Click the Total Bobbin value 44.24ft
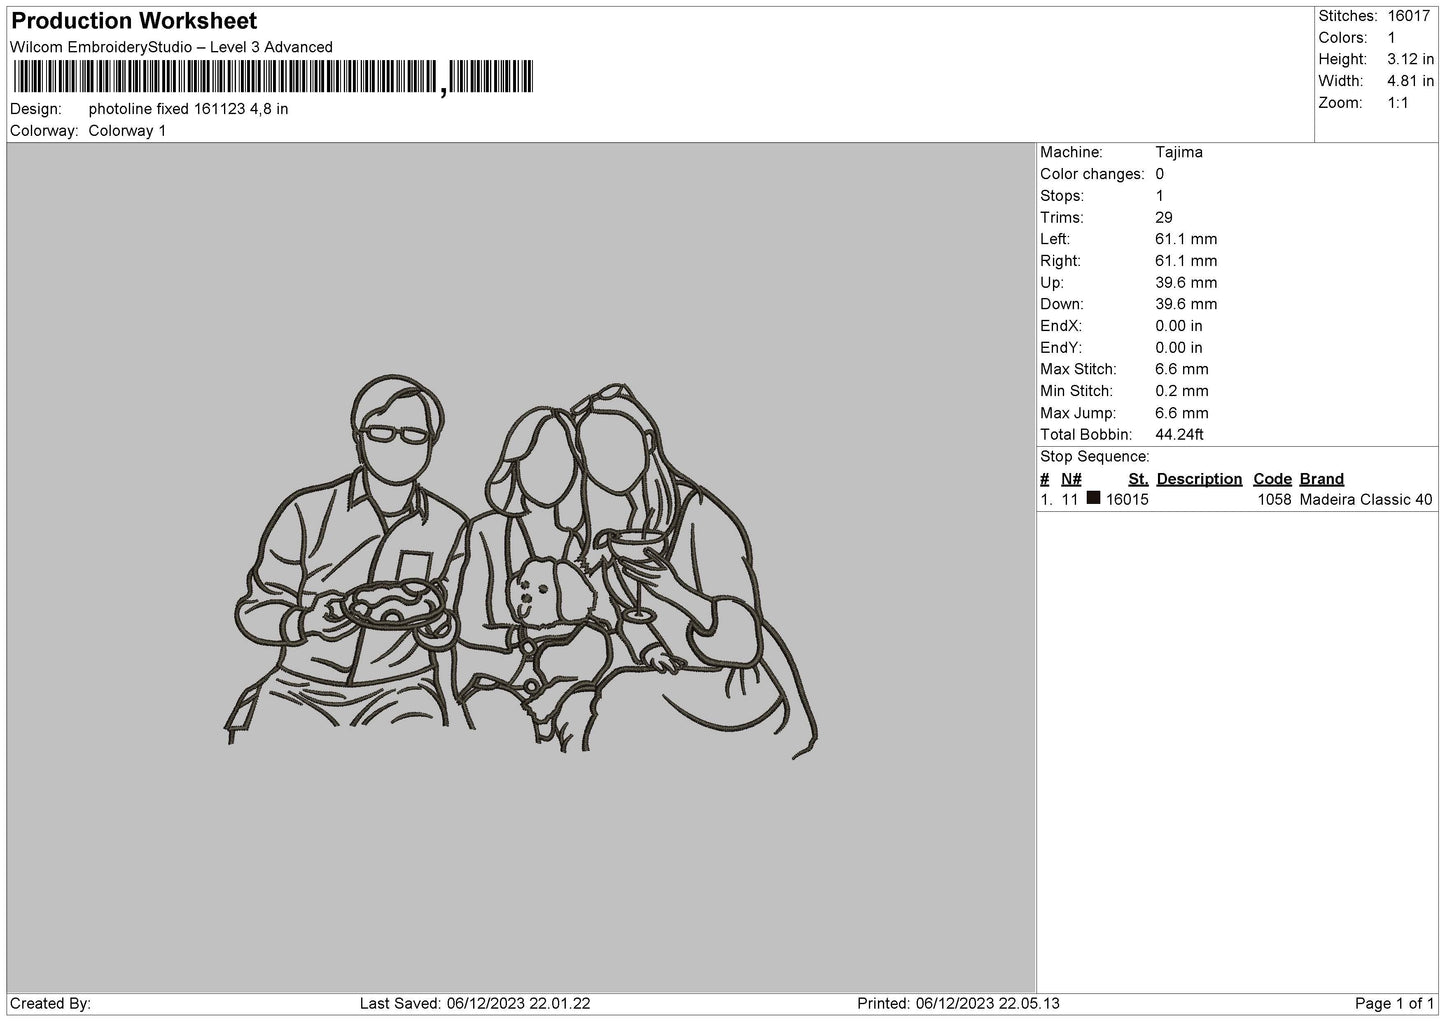The image size is (1445, 1021). coord(1180,435)
